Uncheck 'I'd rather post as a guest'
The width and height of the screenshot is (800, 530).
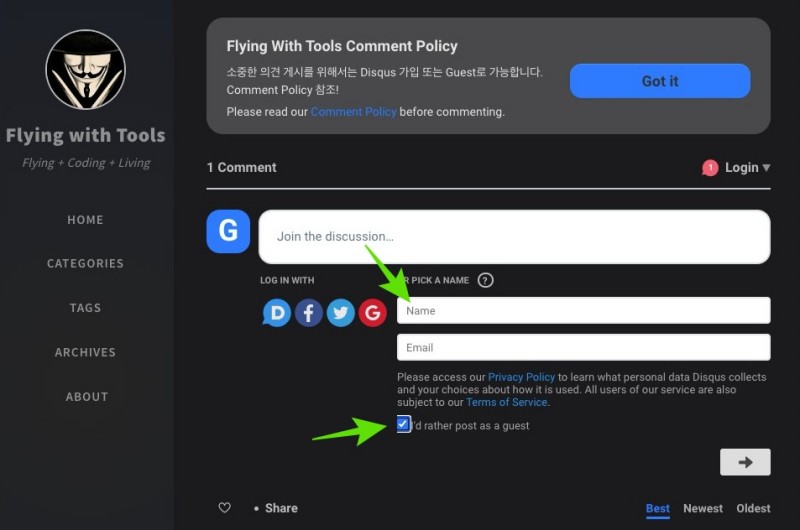click(x=403, y=425)
